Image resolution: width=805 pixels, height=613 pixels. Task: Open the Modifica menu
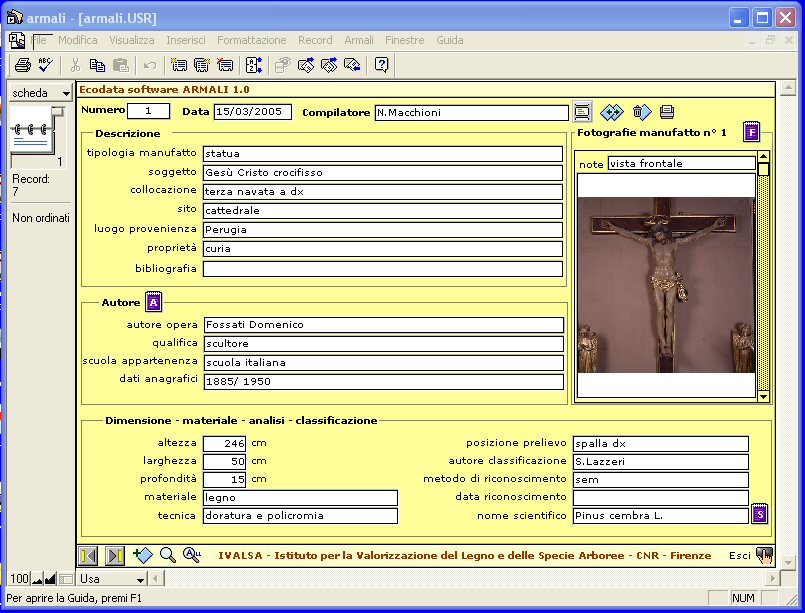pyautogui.click(x=78, y=40)
